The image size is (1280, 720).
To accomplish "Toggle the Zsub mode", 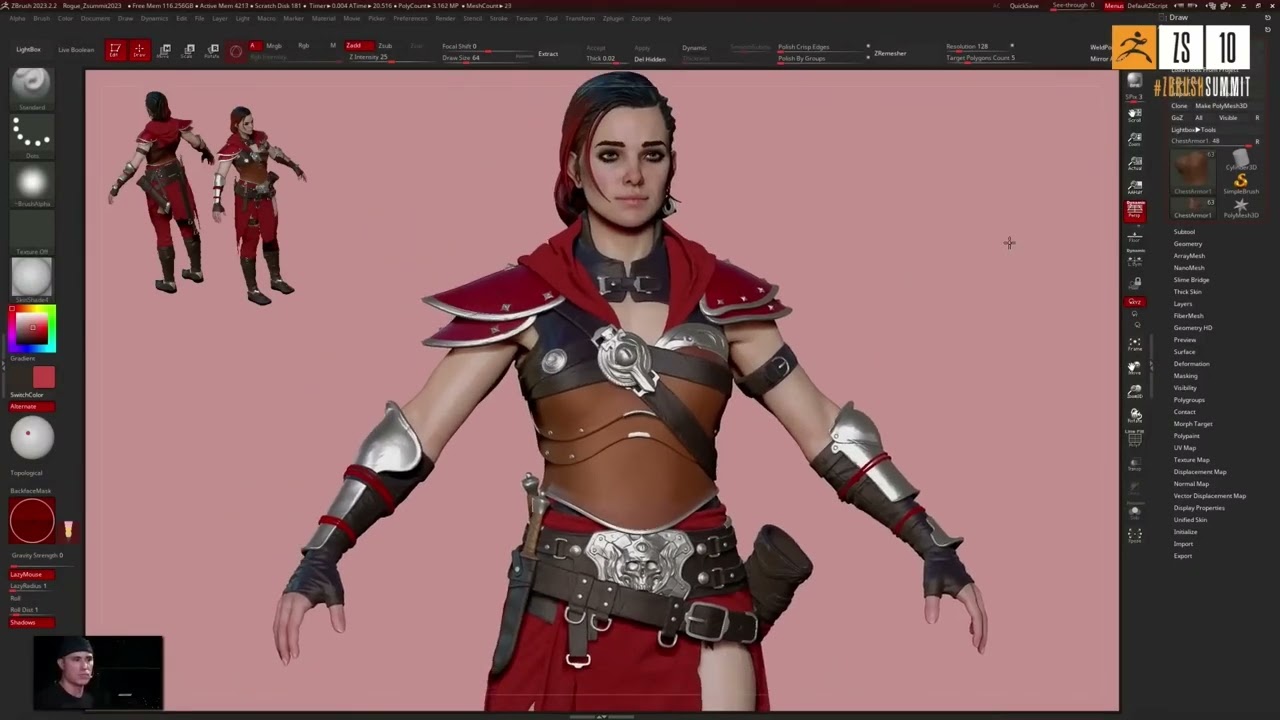I will pos(385,45).
